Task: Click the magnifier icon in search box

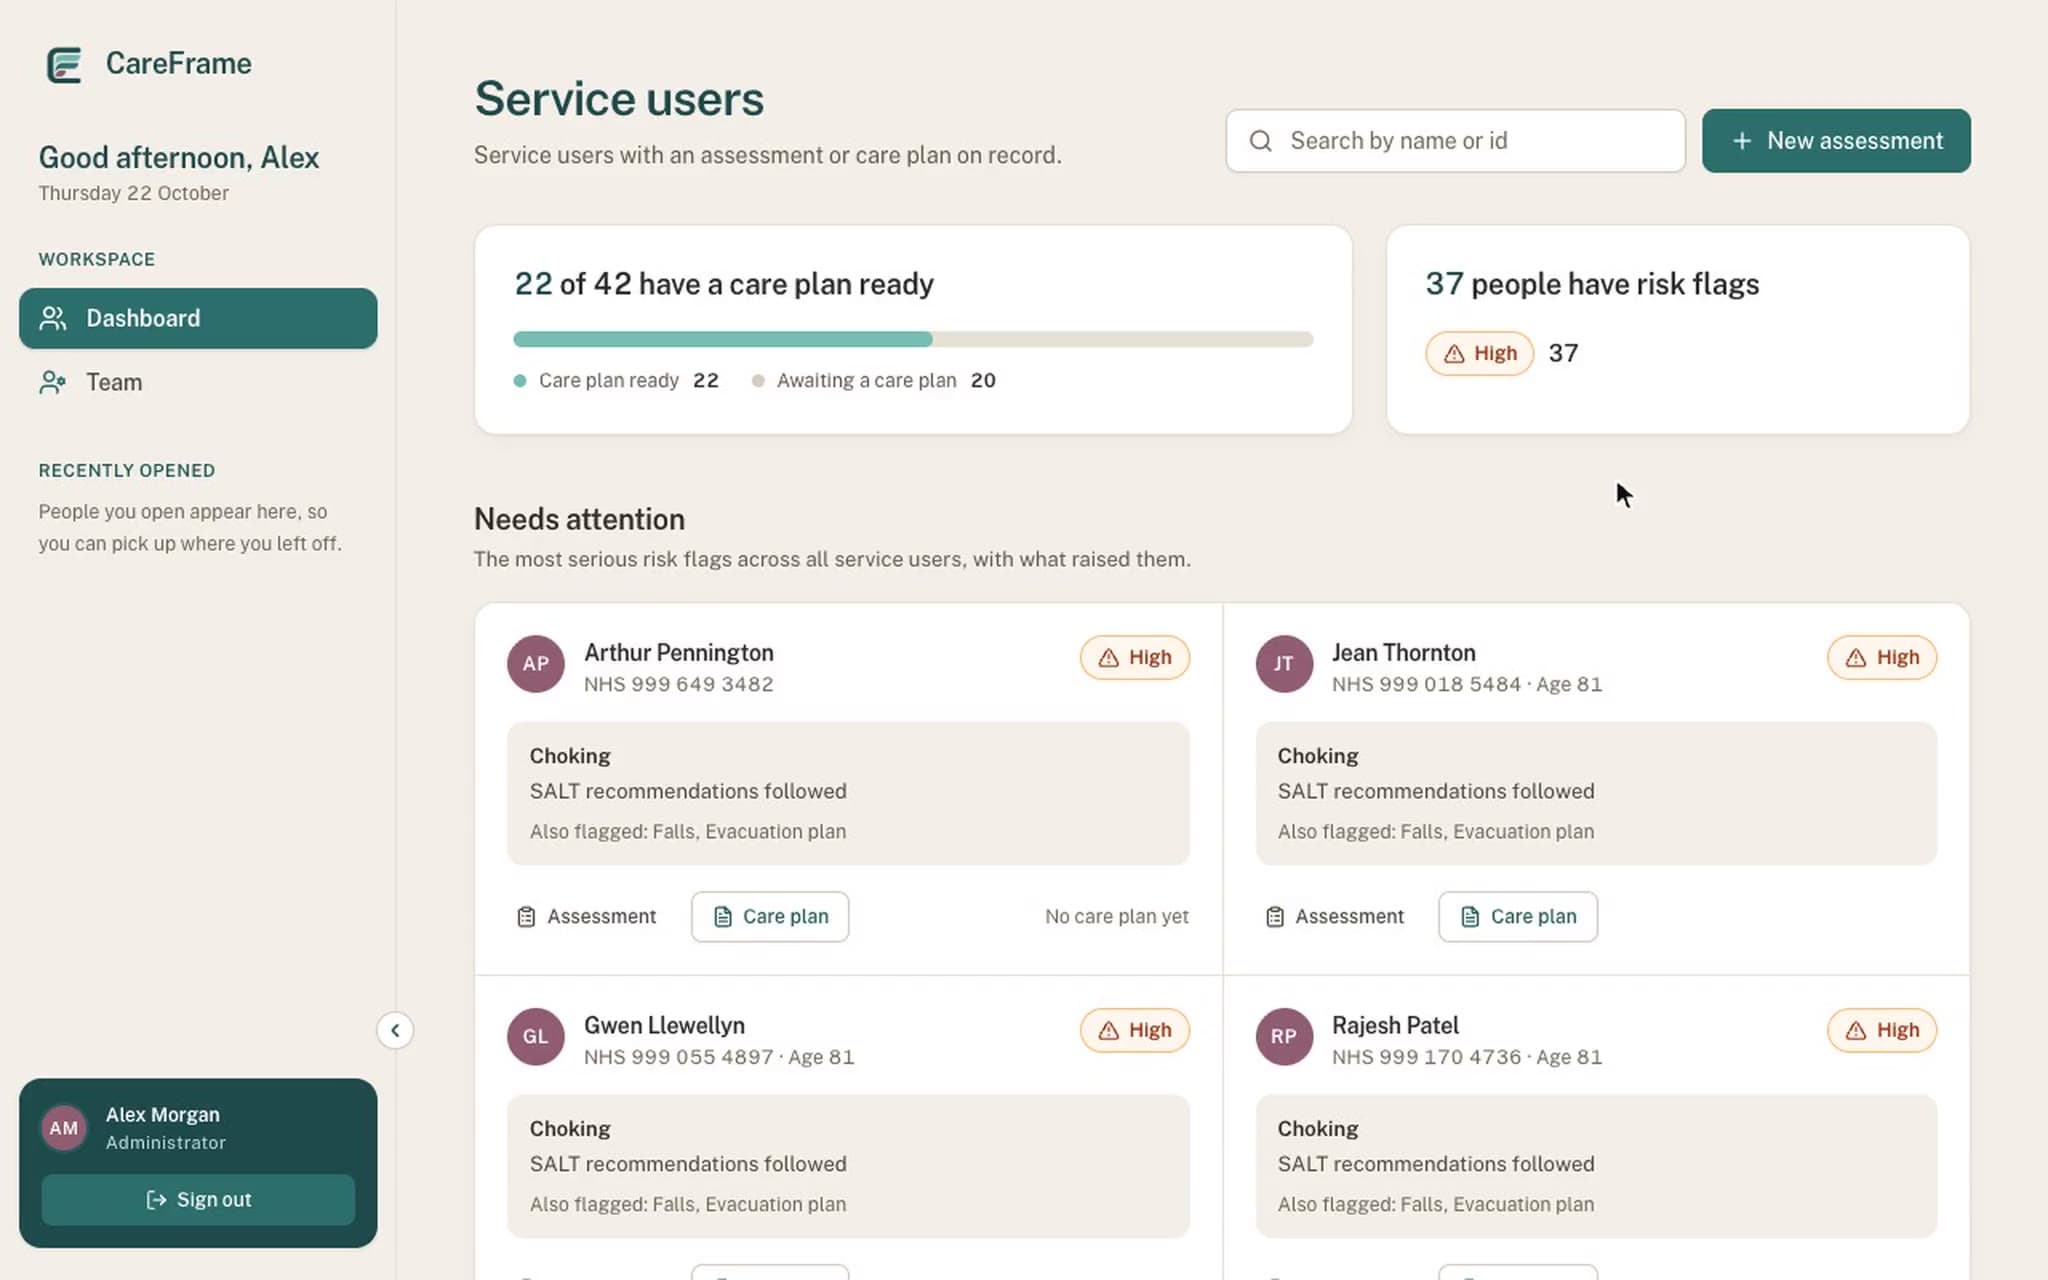Action: [x=1261, y=141]
